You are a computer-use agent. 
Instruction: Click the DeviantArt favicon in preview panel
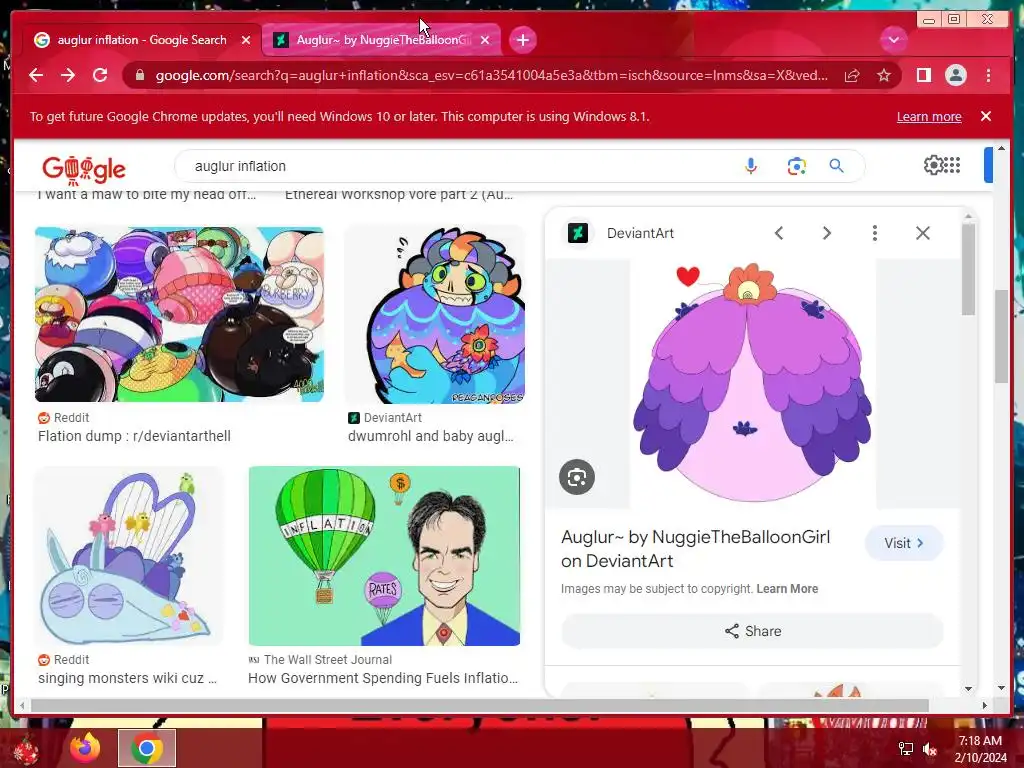[x=577, y=233]
